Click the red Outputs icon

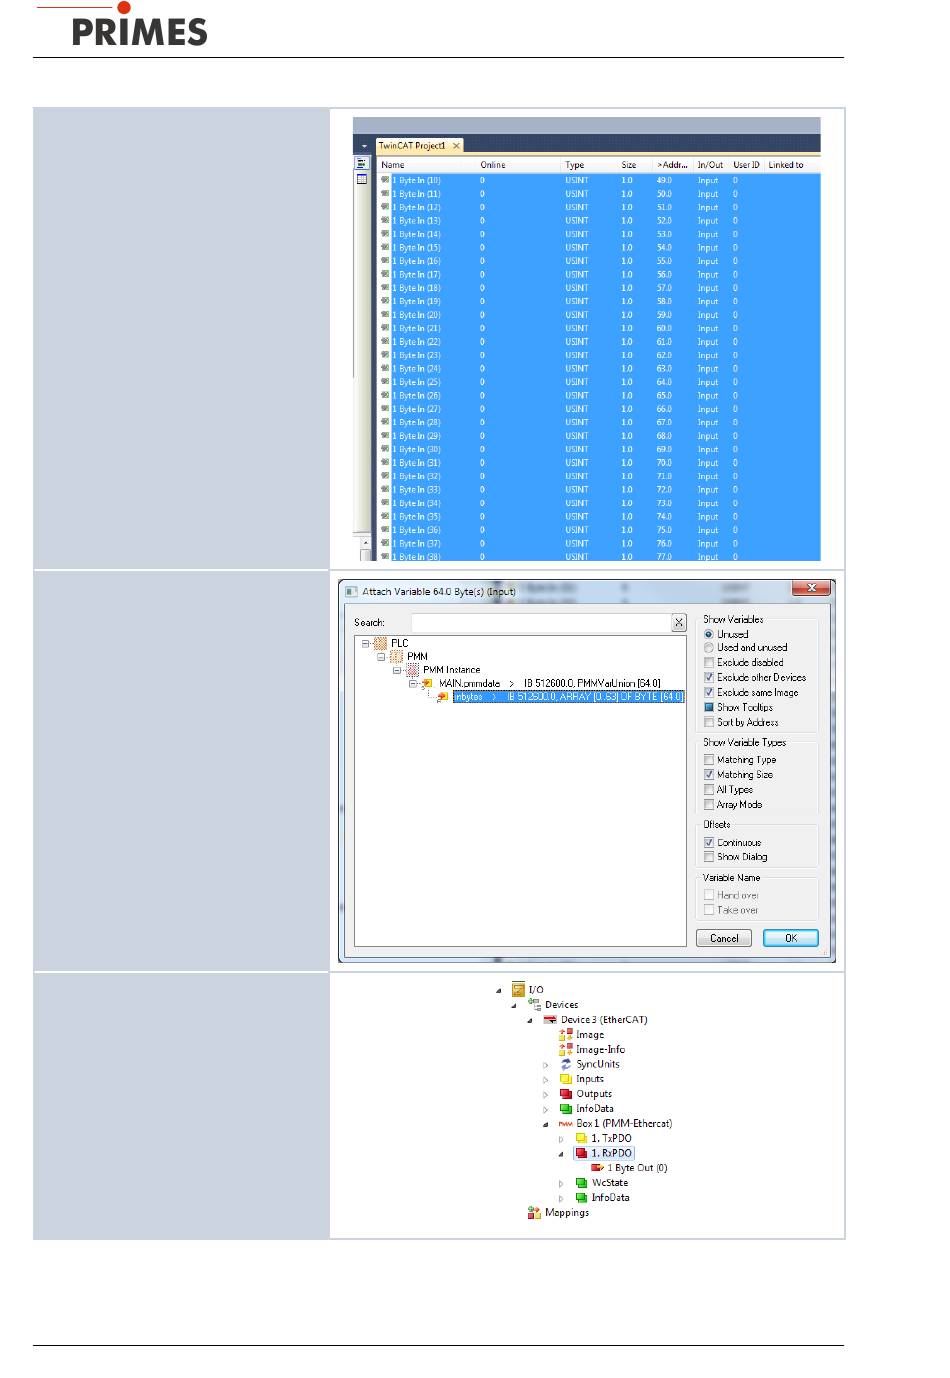tap(566, 1094)
